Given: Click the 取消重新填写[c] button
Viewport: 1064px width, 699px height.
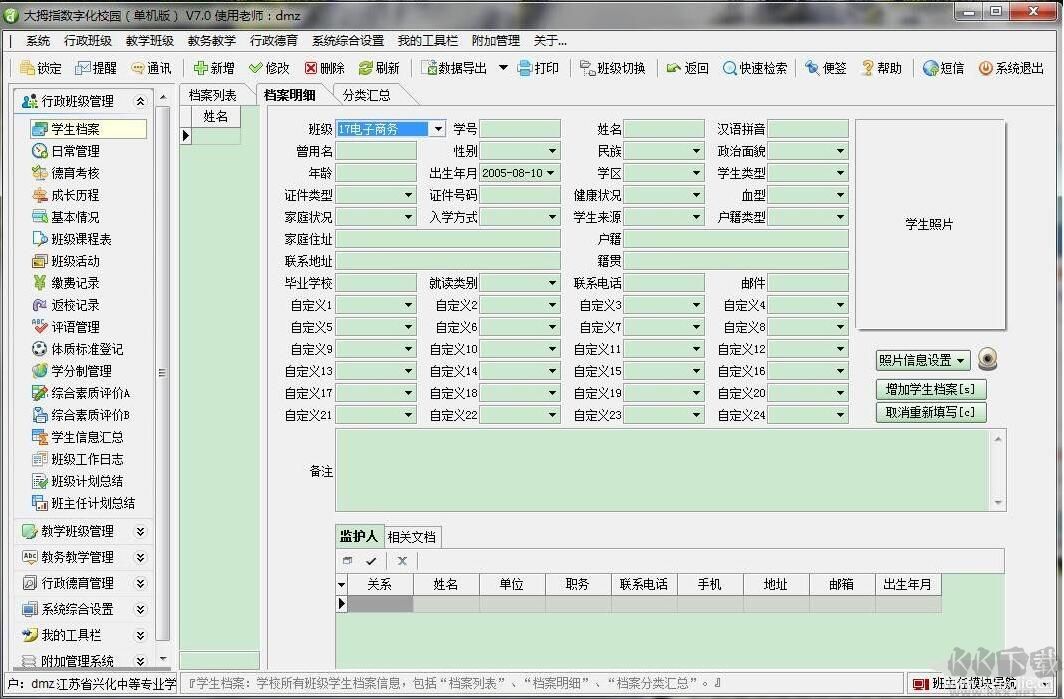Looking at the screenshot, I should [930, 412].
